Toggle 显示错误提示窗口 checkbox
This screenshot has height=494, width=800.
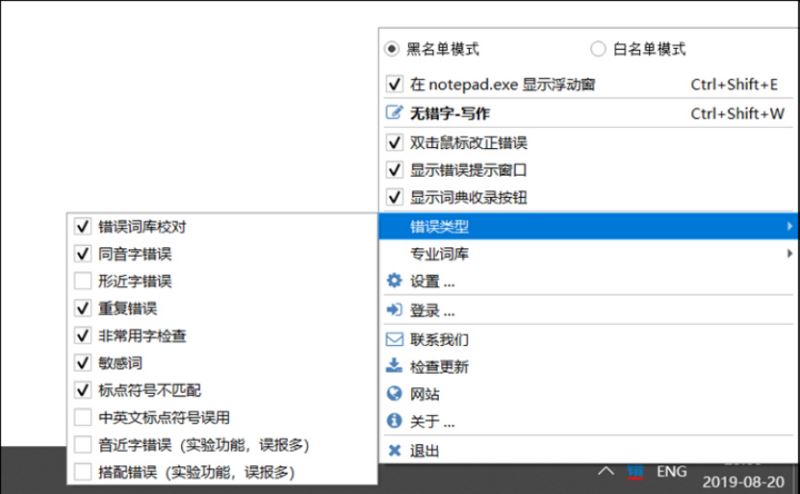click(394, 169)
